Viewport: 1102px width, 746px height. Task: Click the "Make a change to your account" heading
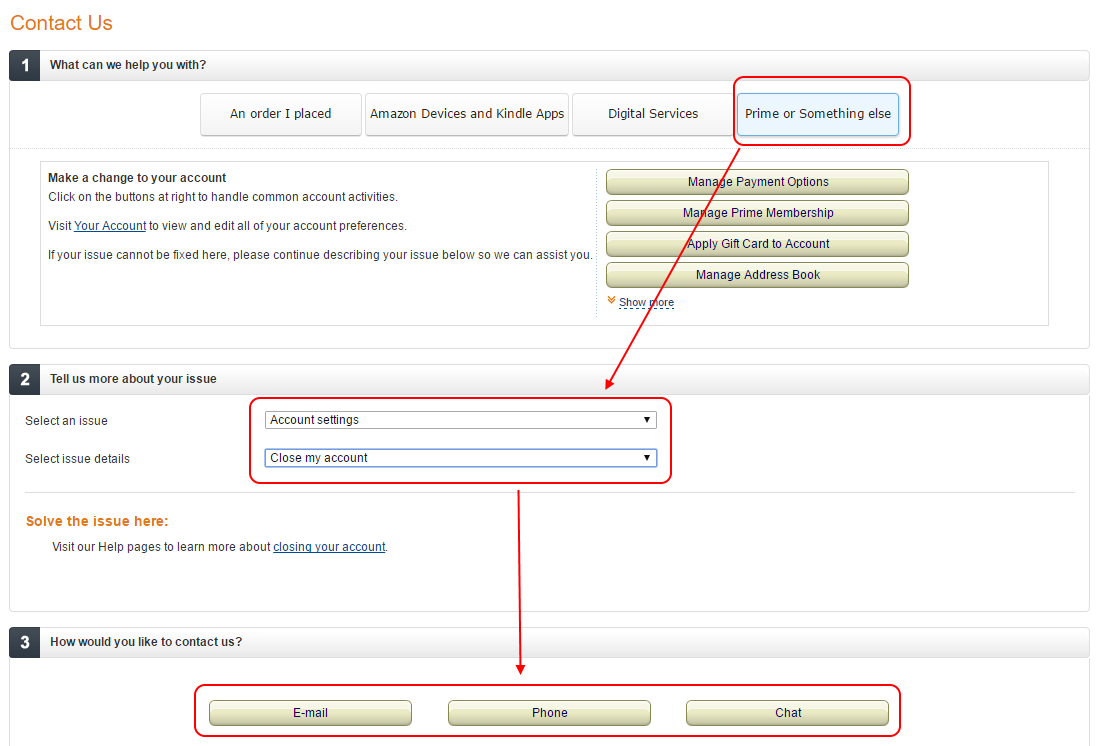(x=137, y=178)
